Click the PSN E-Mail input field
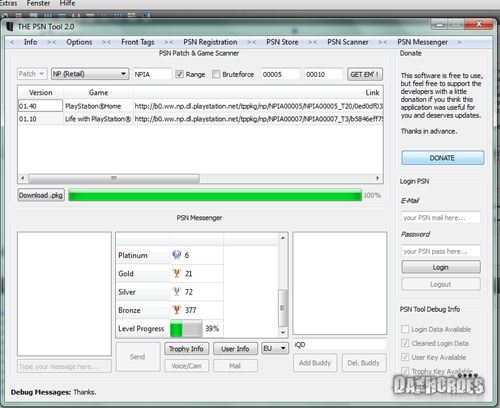Screen dimensions: 500x408 click(x=441, y=217)
